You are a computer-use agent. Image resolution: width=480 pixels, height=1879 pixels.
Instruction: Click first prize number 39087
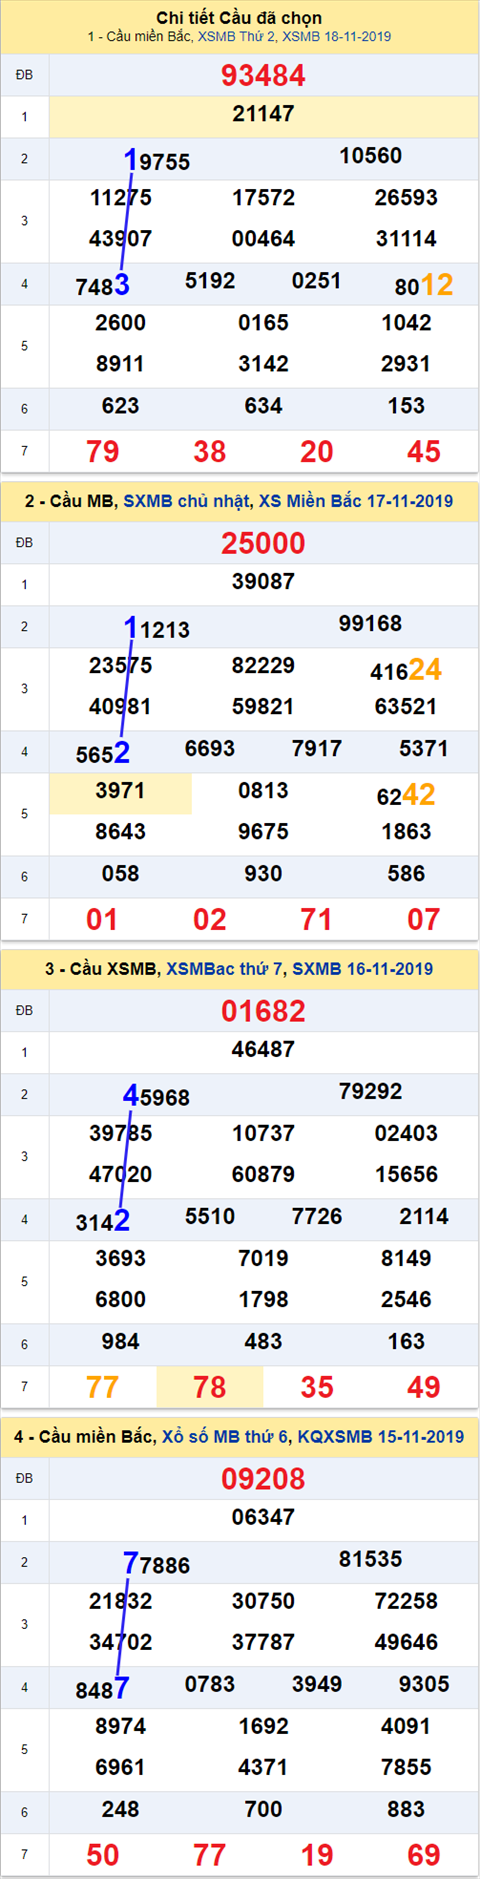pyautogui.click(x=263, y=582)
